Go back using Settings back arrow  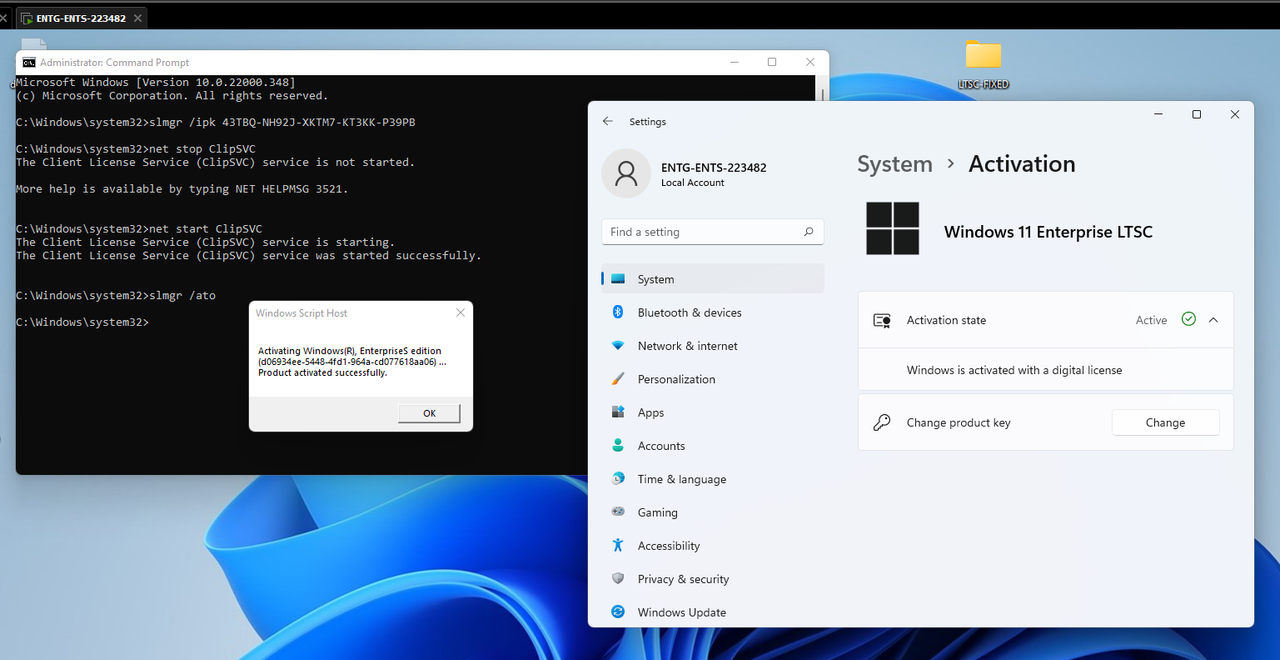[607, 121]
